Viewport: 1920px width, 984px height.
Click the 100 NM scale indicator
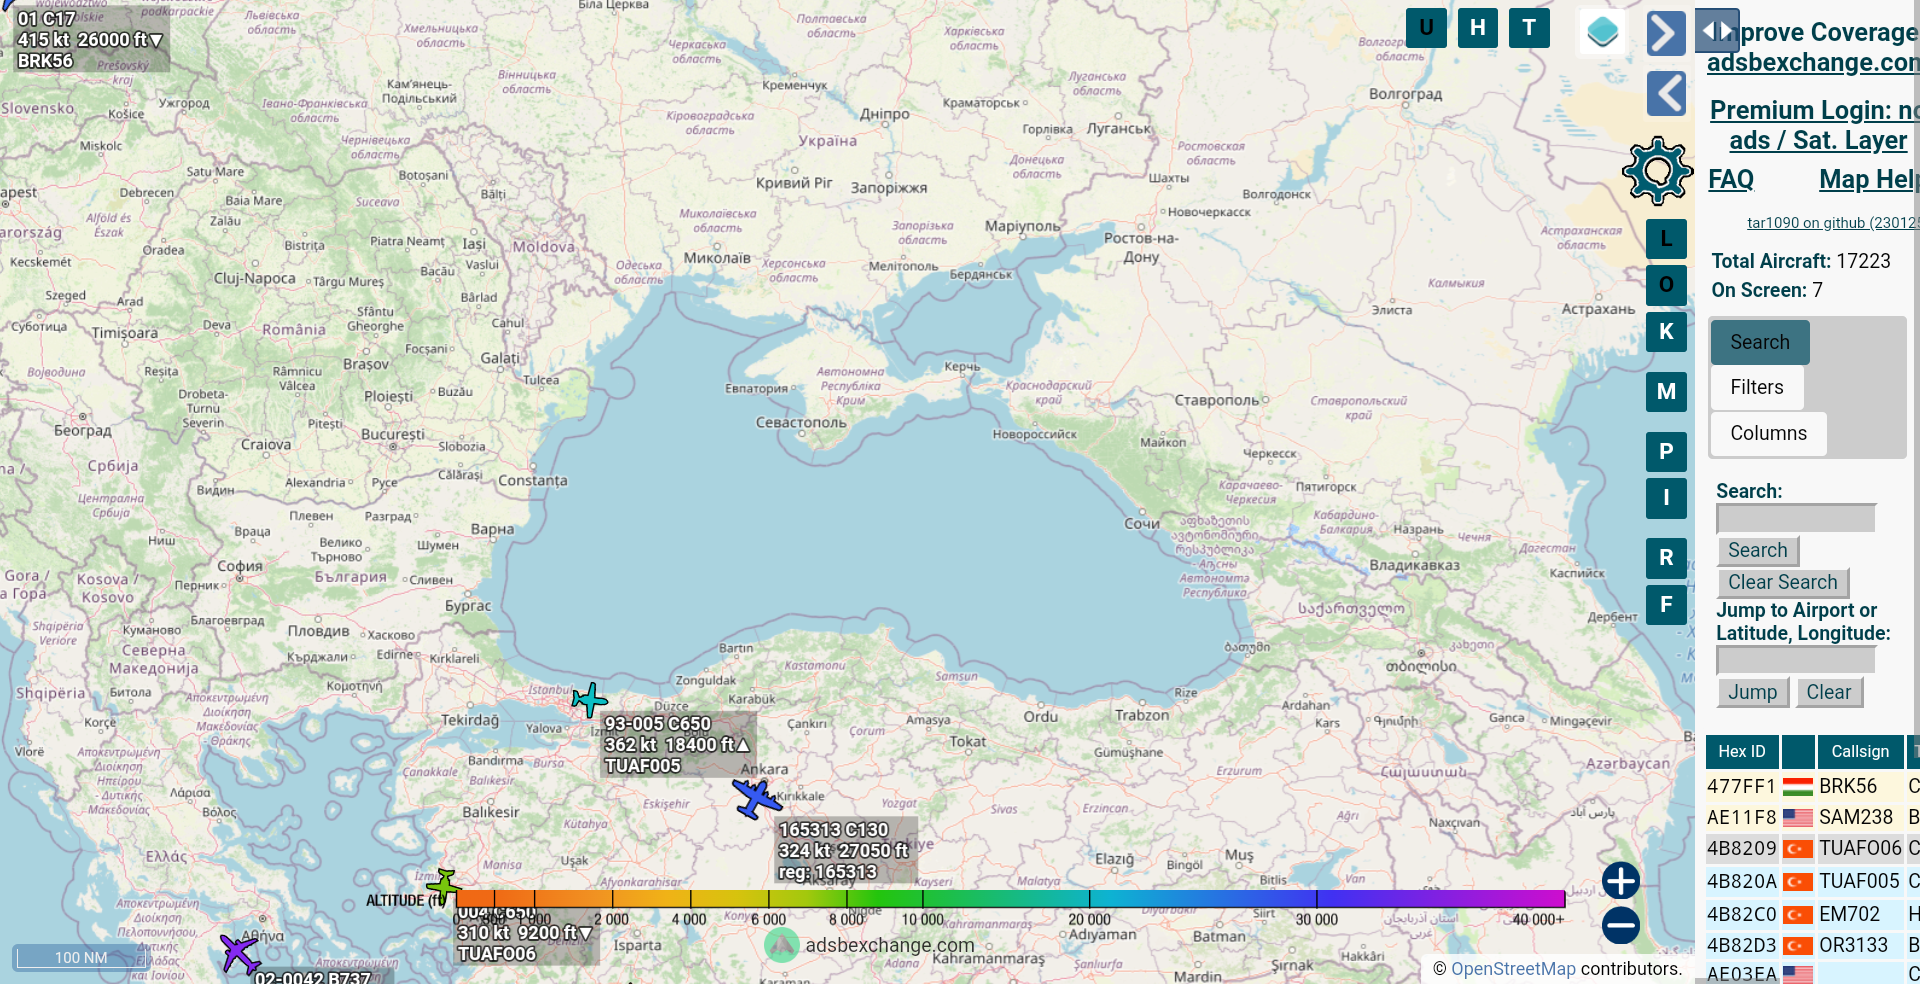[x=81, y=957]
